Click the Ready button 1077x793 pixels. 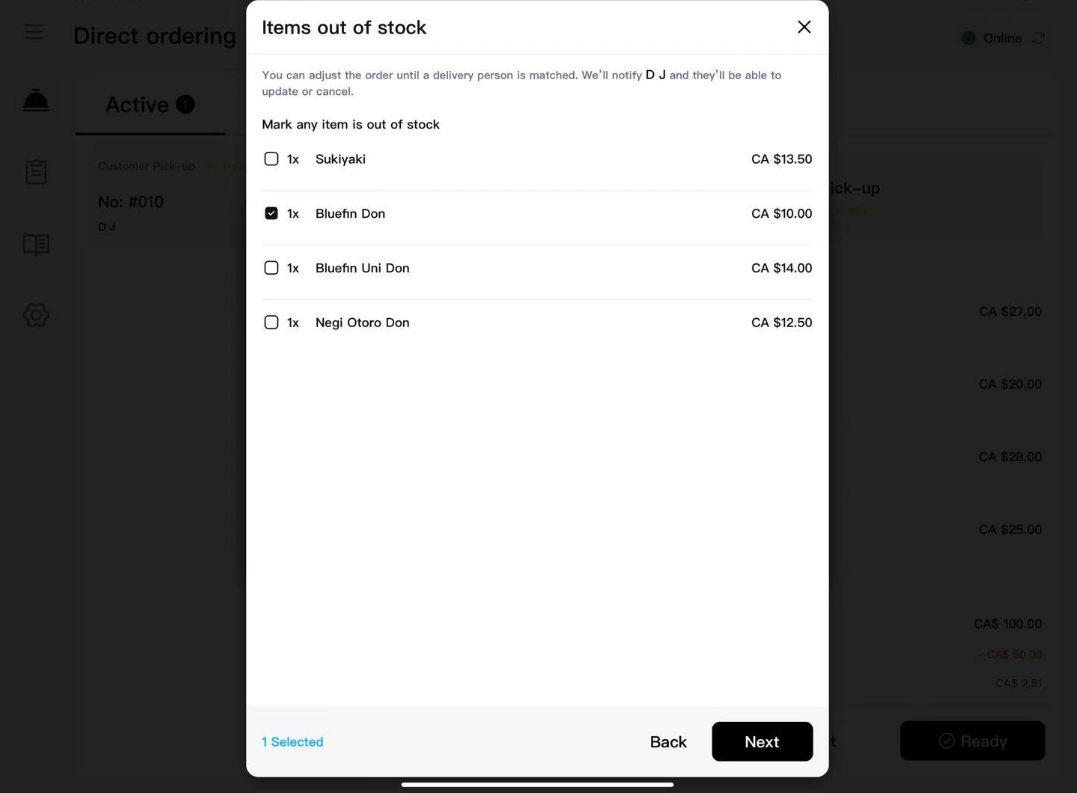click(x=973, y=741)
